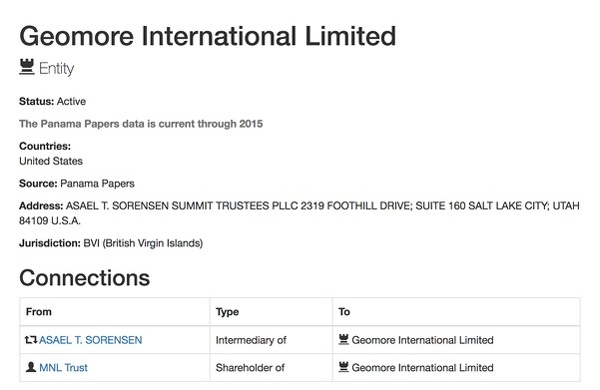Click the Entity rook icon under the title
Viewport: 600px width, 390px height.
pyautogui.click(x=27, y=67)
